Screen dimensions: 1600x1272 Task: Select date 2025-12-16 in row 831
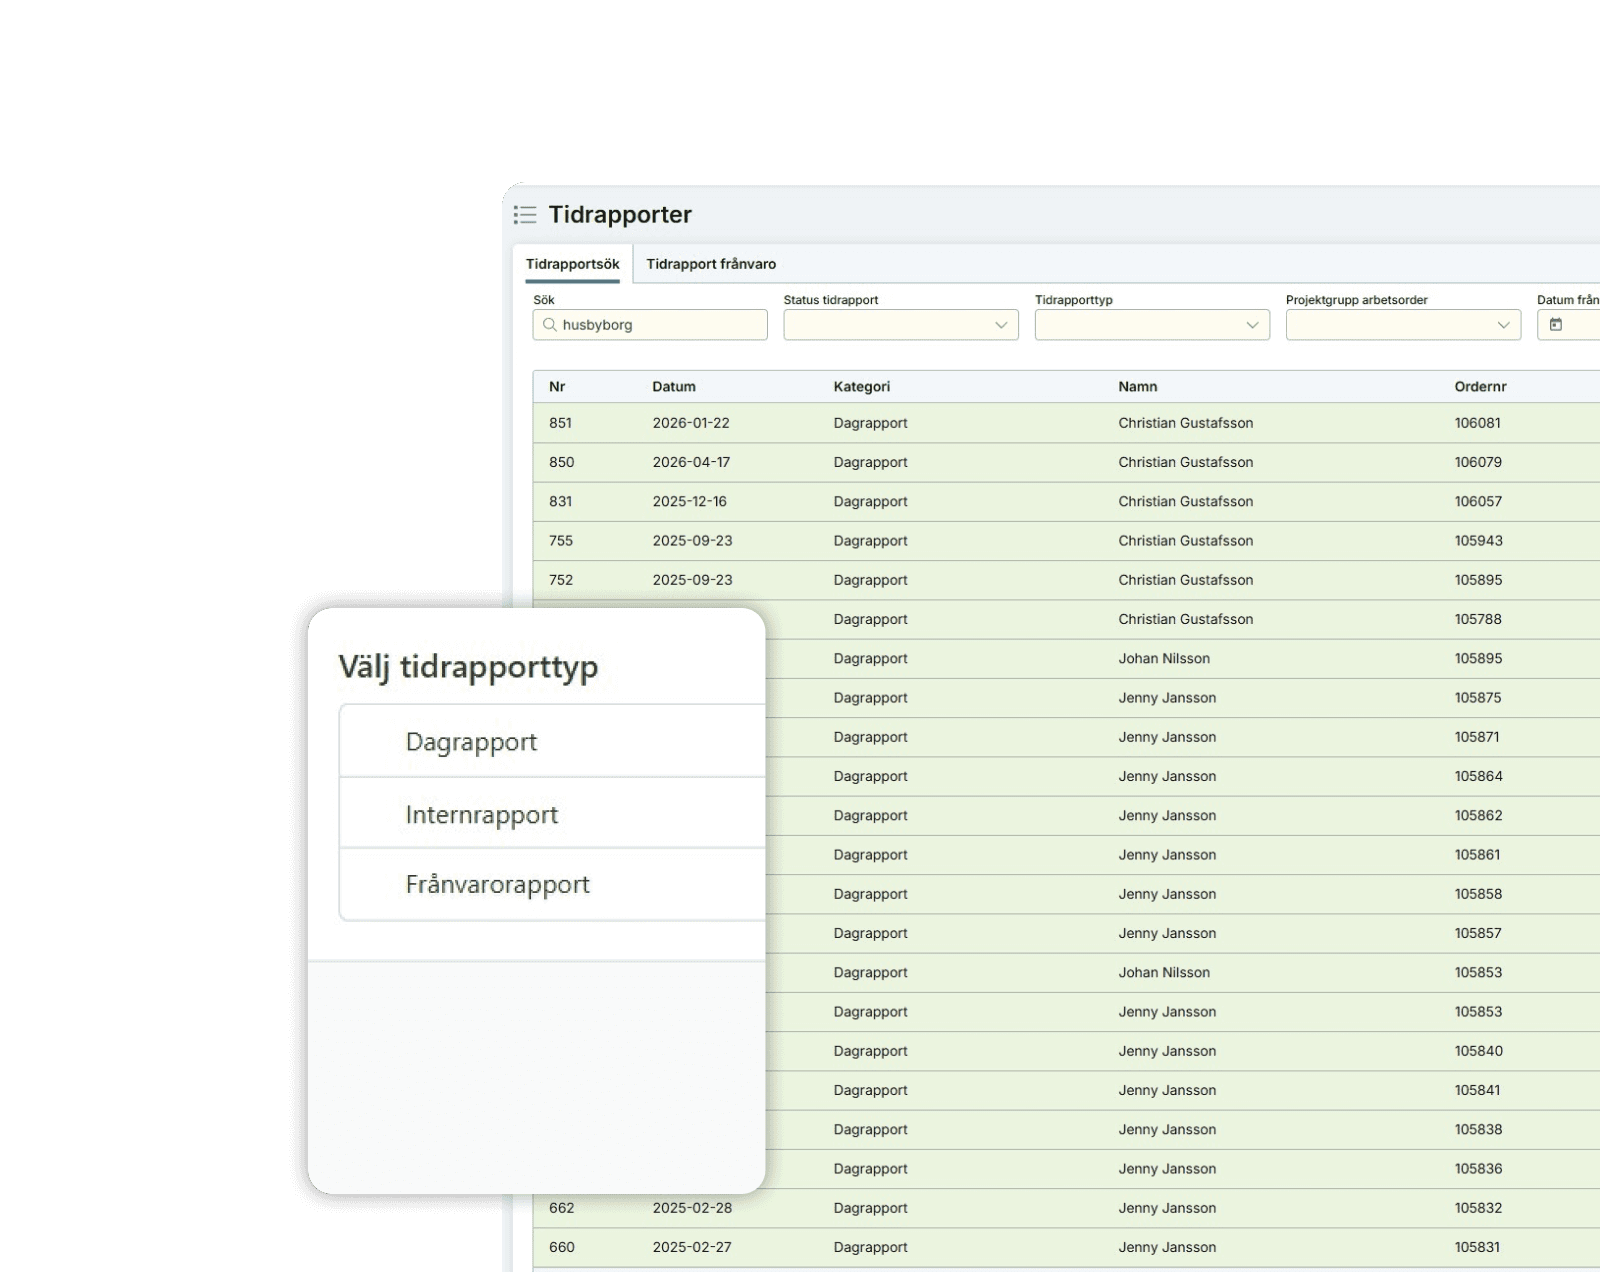pyautogui.click(x=690, y=501)
